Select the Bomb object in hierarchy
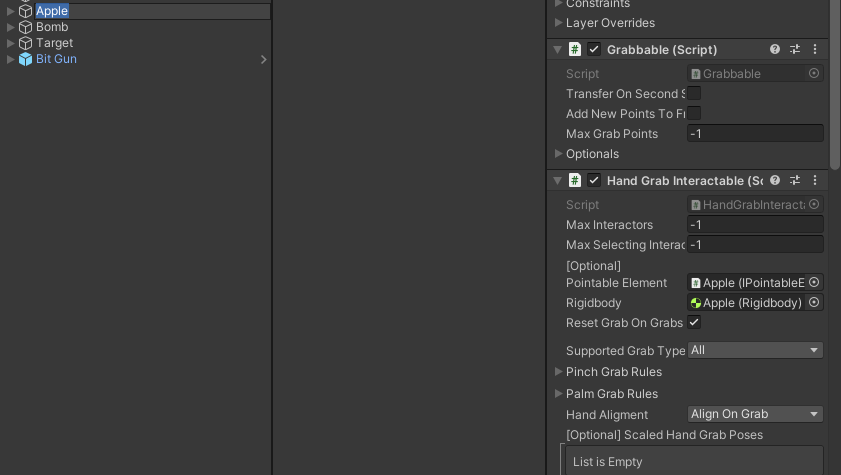The height and width of the screenshot is (475, 841). (x=52, y=27)
